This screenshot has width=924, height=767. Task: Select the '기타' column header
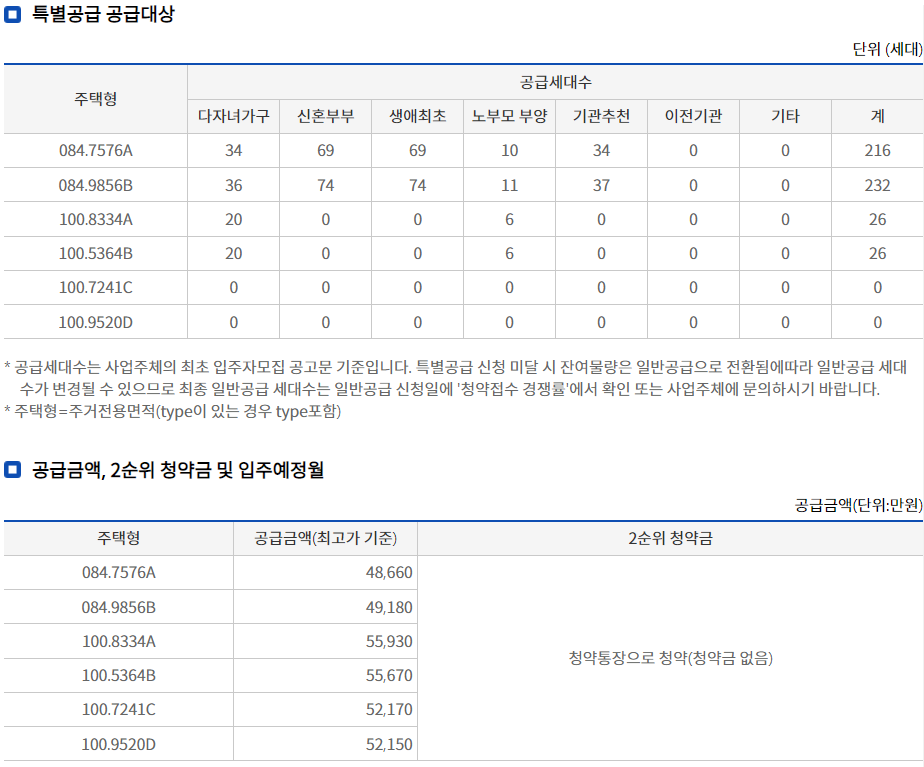click(785, 116)
